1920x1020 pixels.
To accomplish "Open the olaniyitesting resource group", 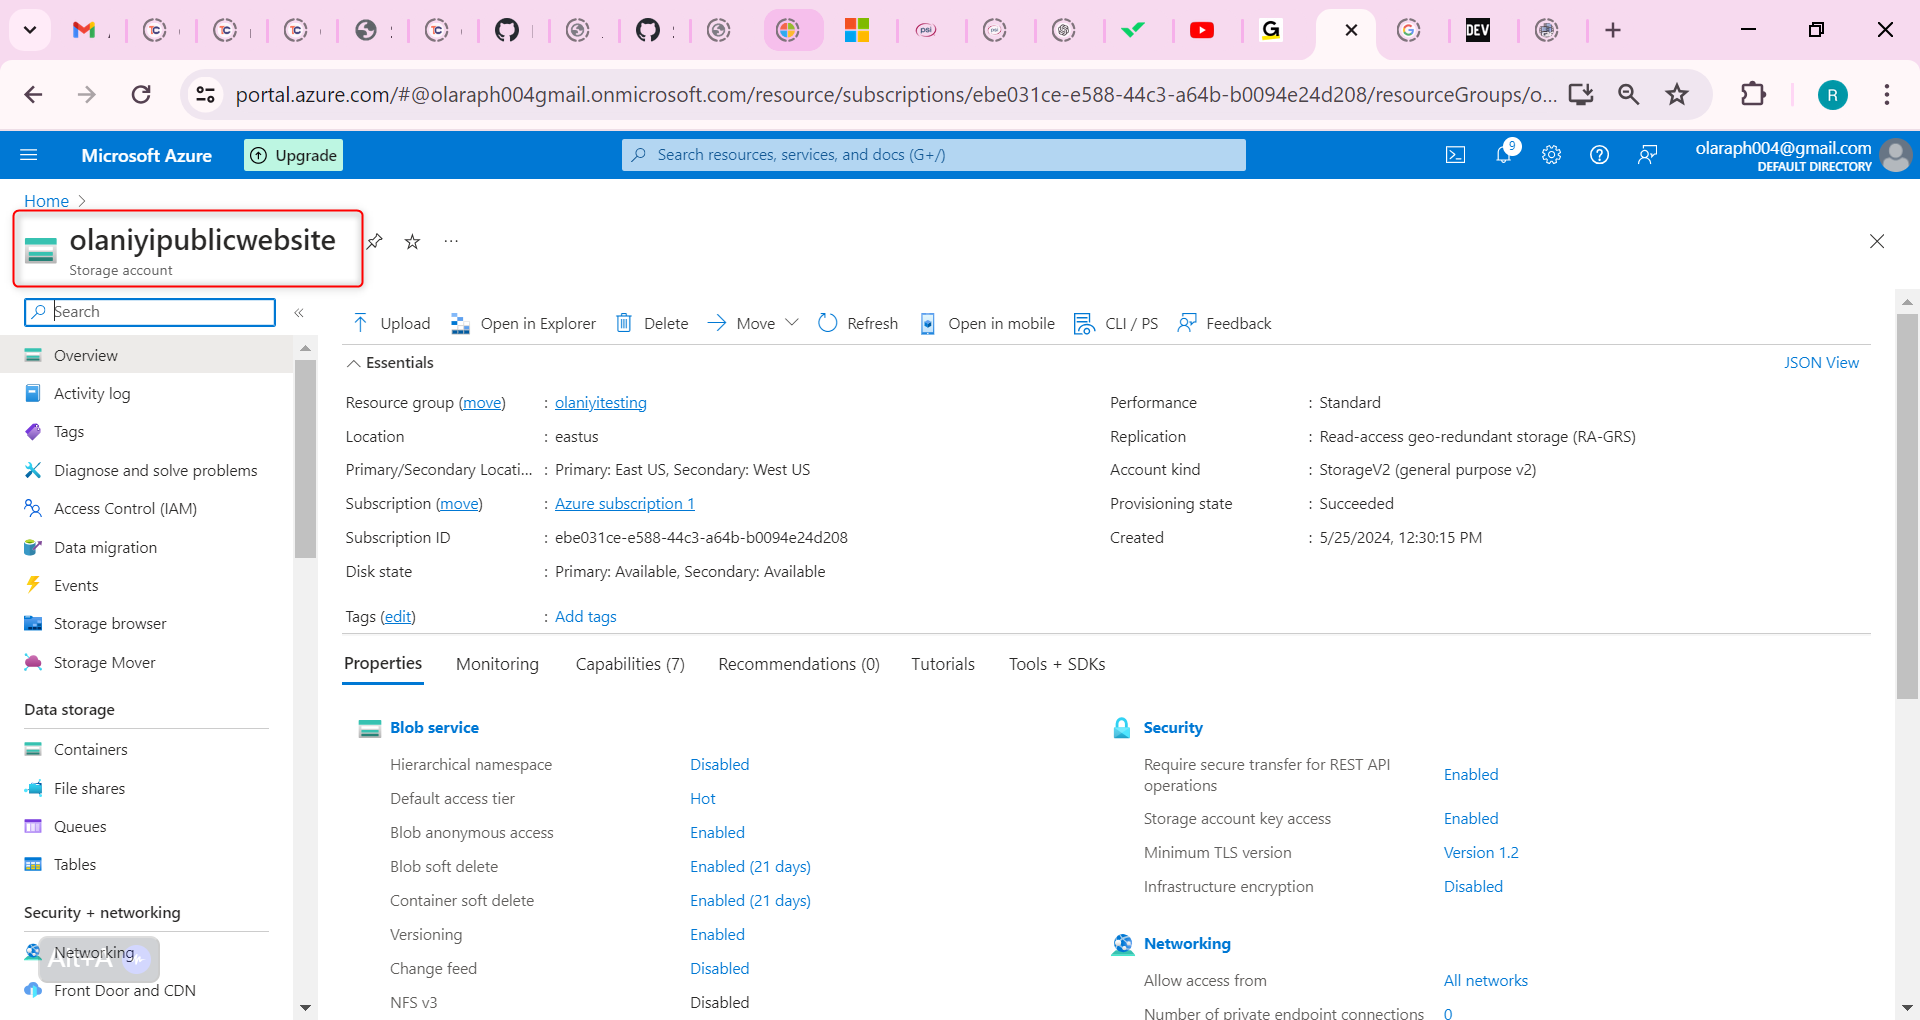I will (x=600, y=402).
